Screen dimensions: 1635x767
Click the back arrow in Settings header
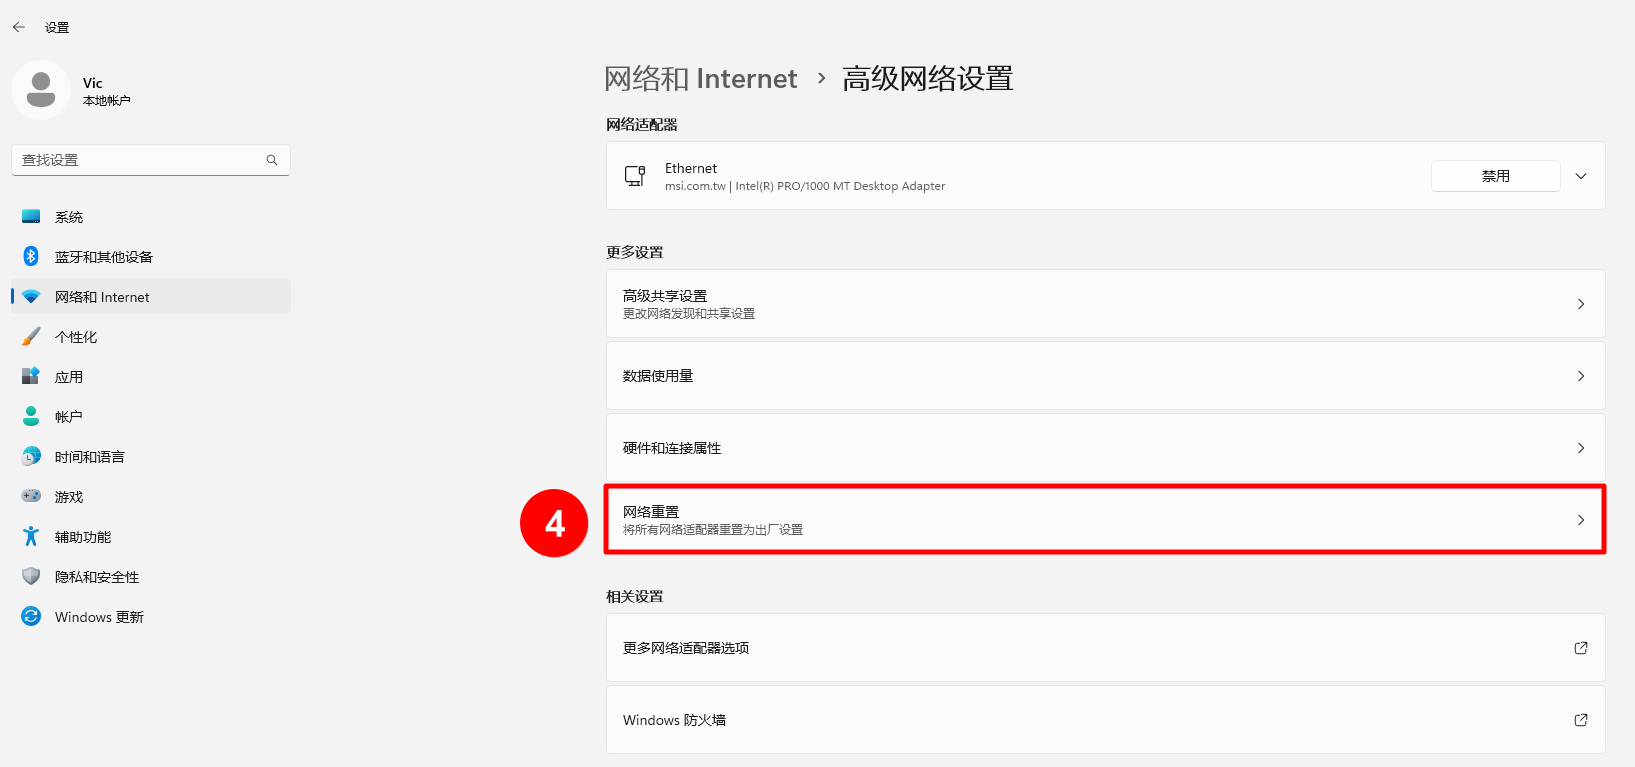19,27
